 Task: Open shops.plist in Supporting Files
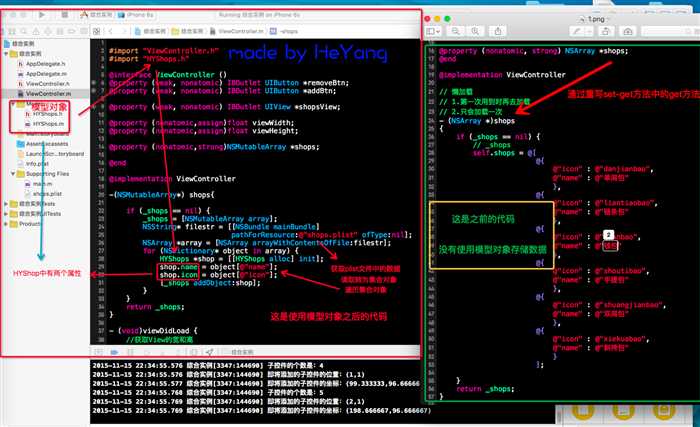43,193
